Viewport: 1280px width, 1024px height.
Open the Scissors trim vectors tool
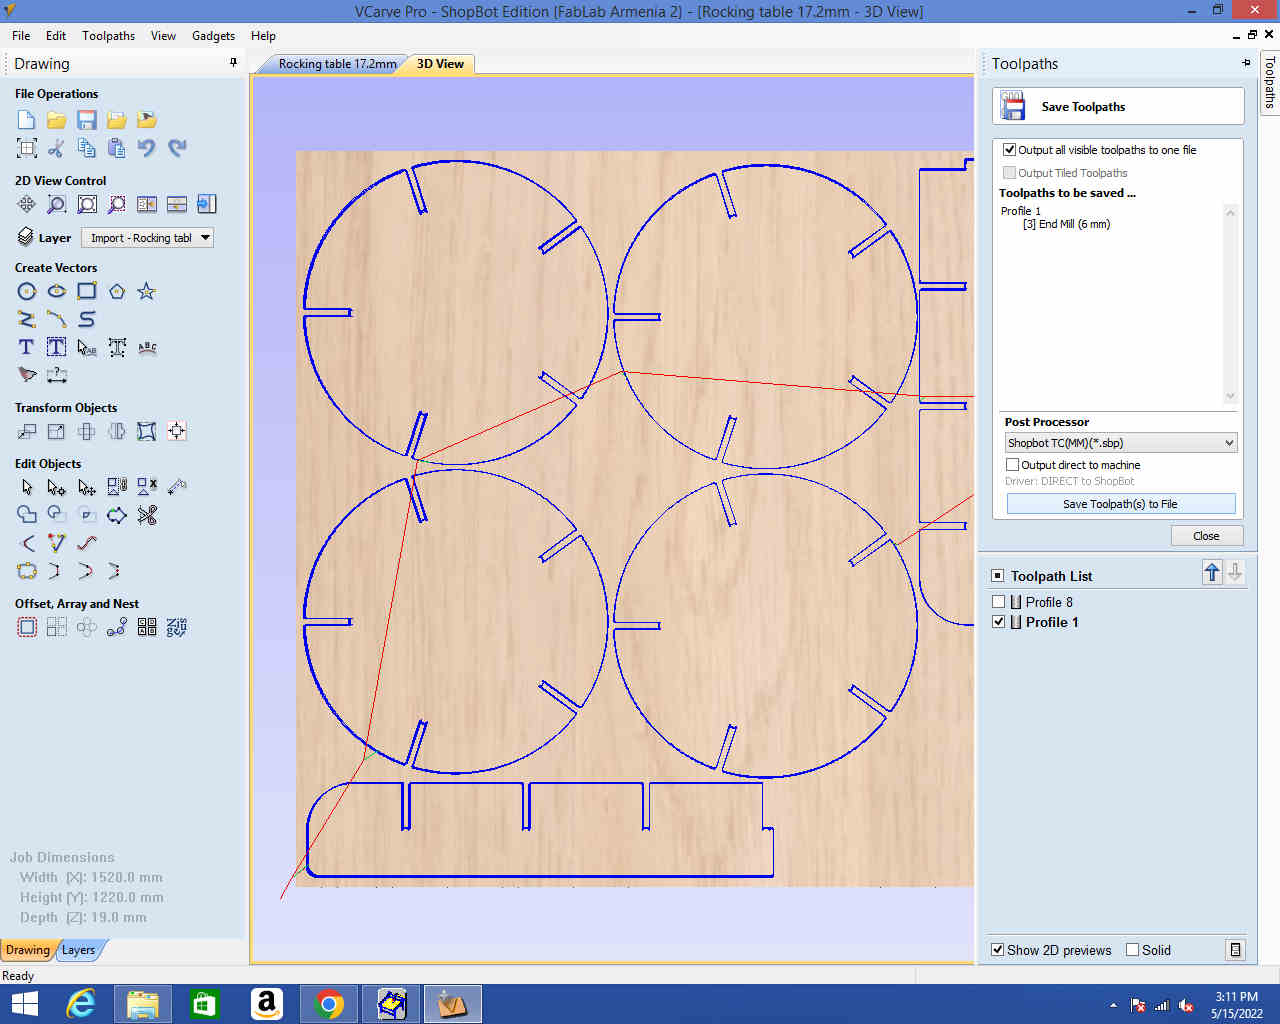coord(147,515)
